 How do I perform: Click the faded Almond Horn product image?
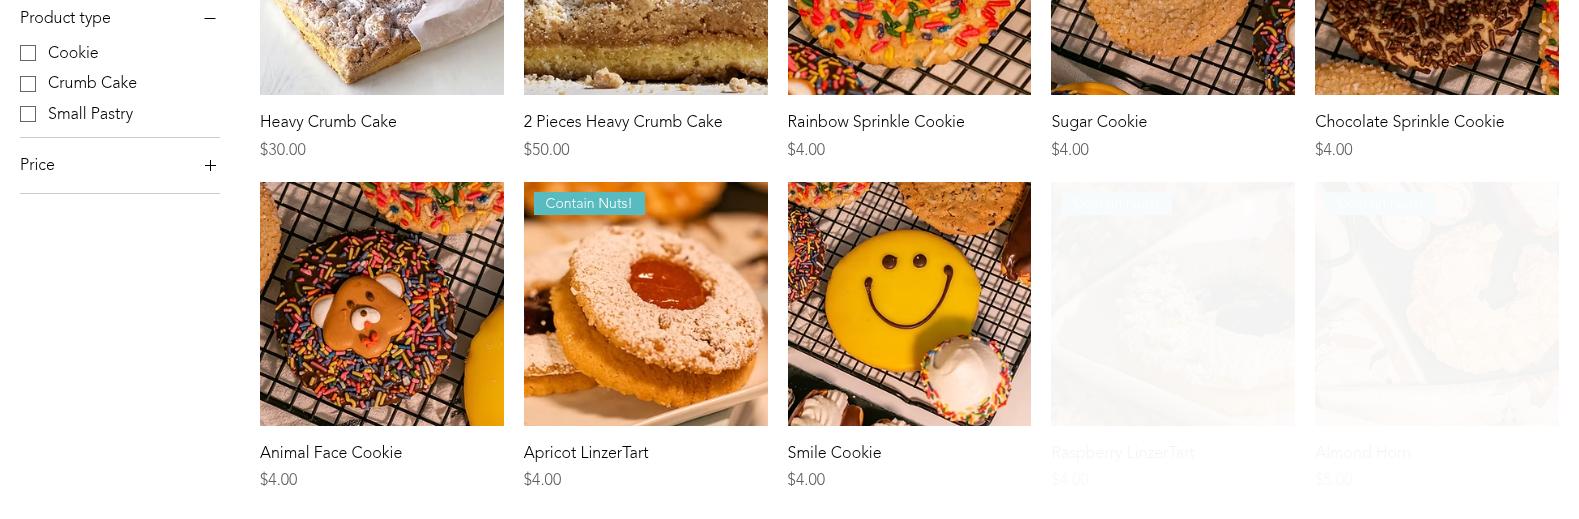[x=1437, y=304]
